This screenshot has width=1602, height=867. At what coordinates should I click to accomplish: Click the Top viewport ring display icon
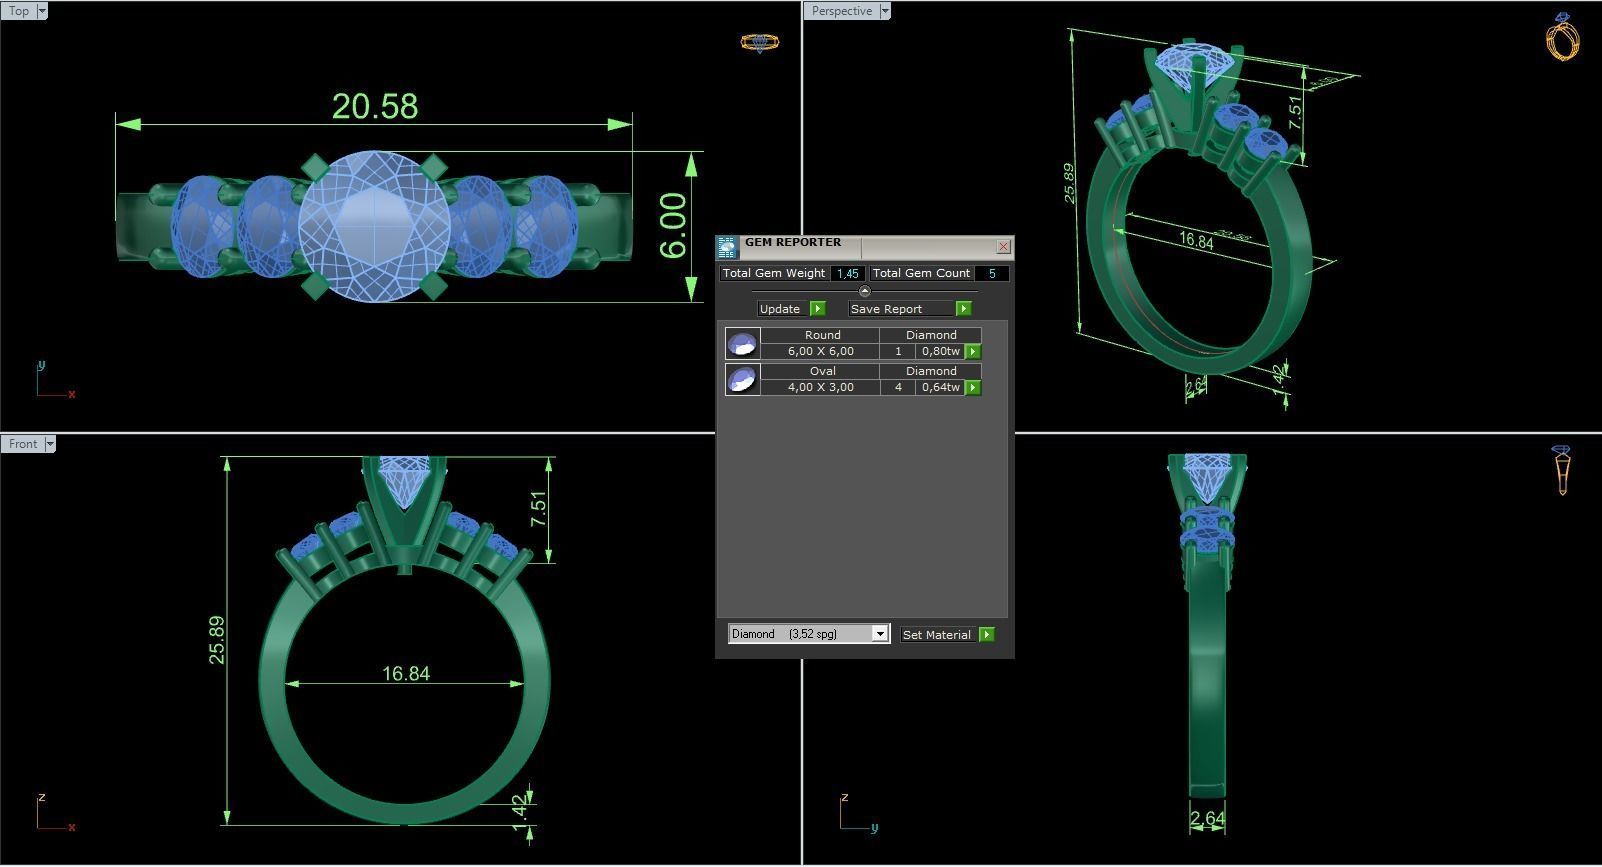759,42
